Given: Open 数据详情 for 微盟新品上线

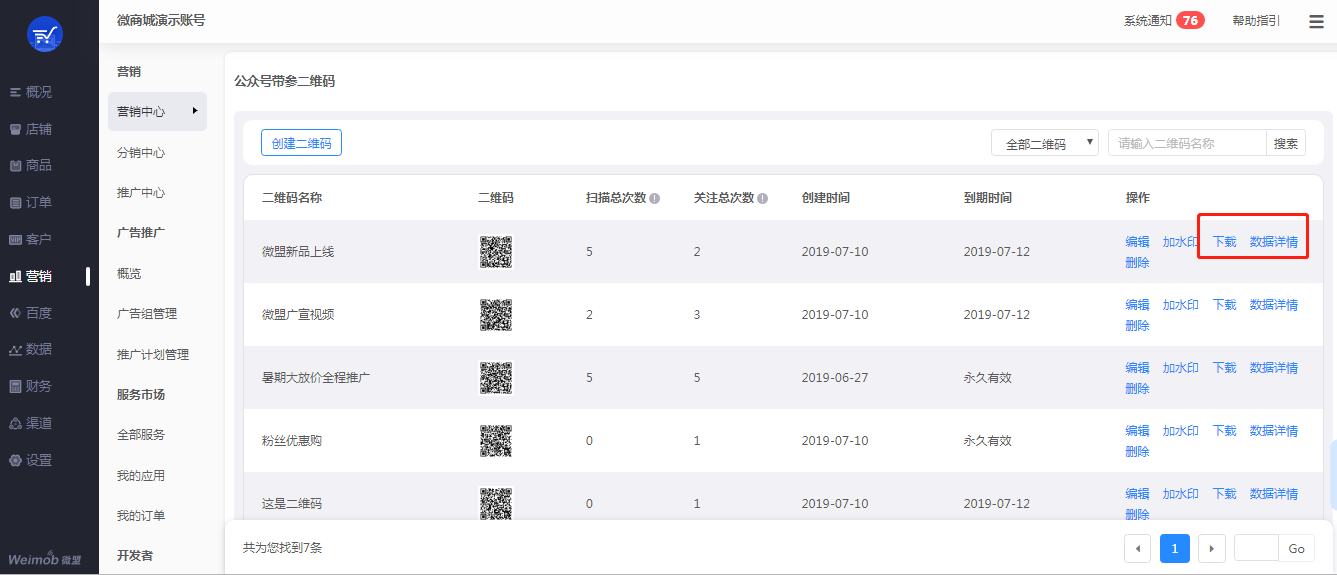Looking at the screenshot, I should coord(1274,242).
